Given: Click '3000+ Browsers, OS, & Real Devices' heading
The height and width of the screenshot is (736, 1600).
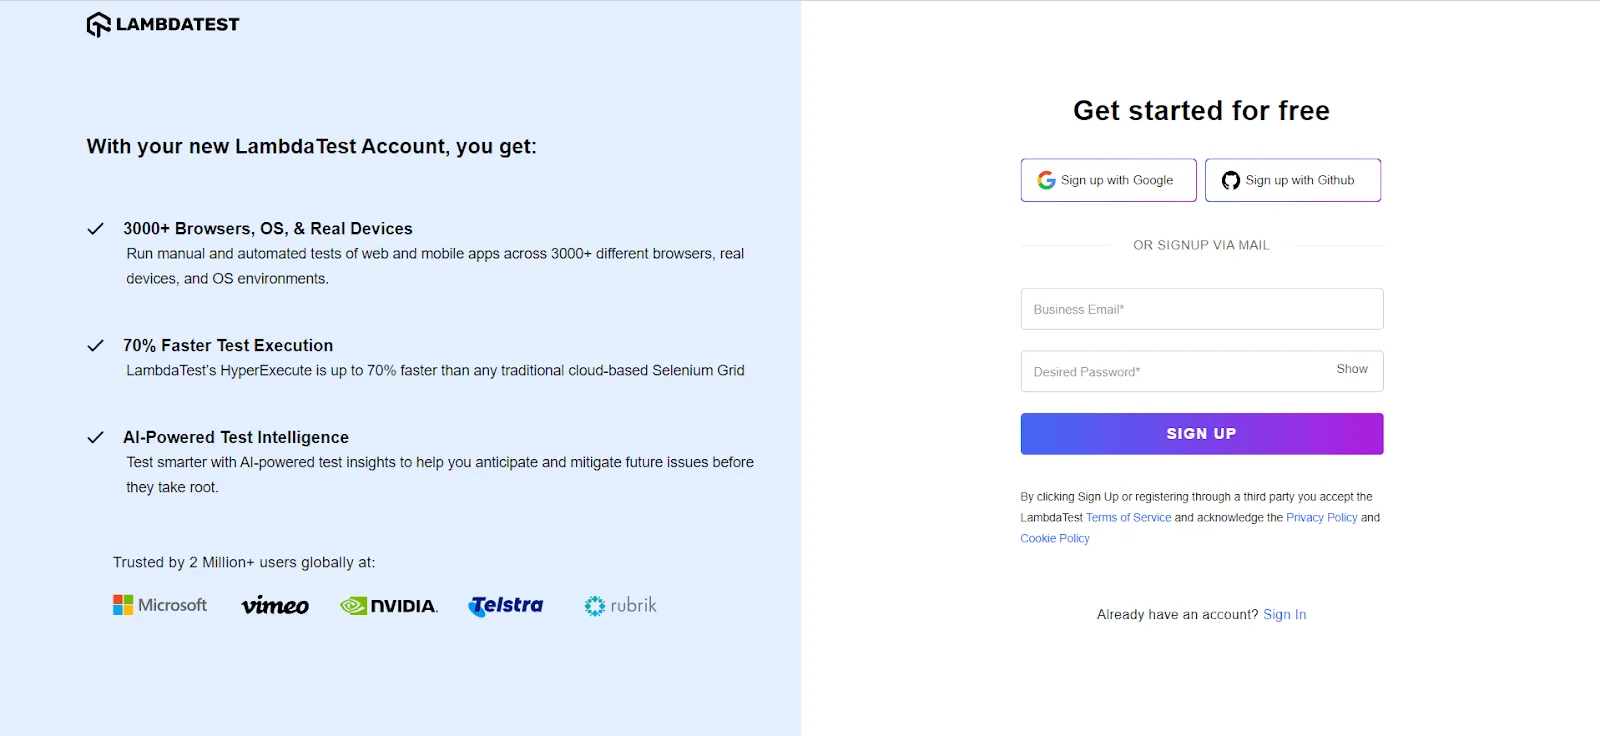Looking at the screenshot, I should [268, 229].
